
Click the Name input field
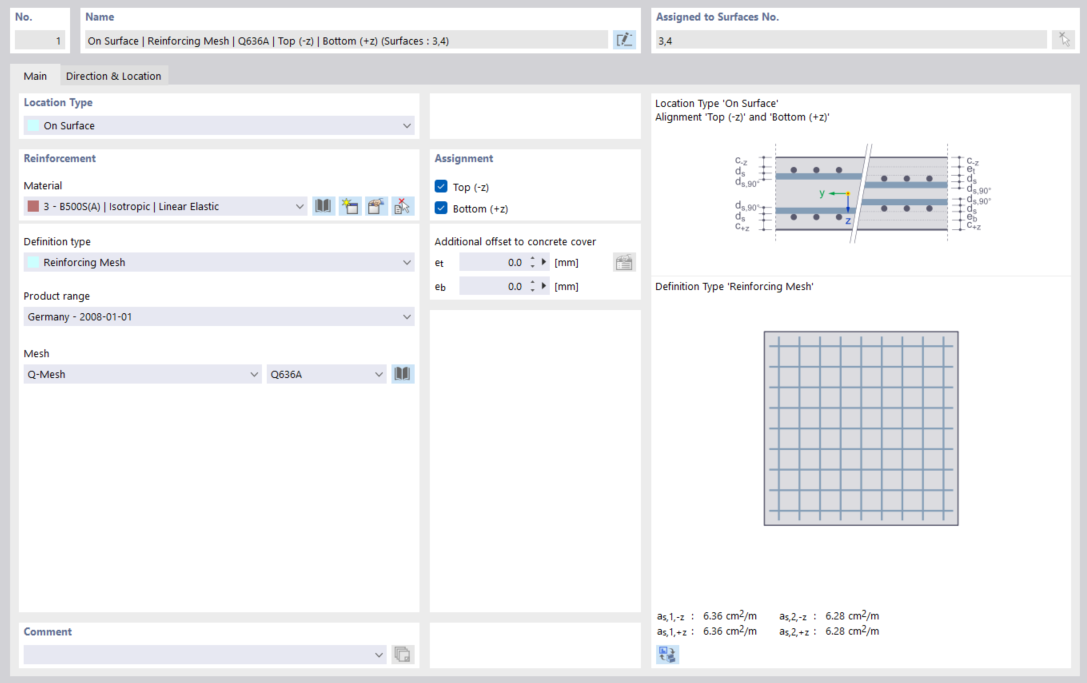[347, 40]
